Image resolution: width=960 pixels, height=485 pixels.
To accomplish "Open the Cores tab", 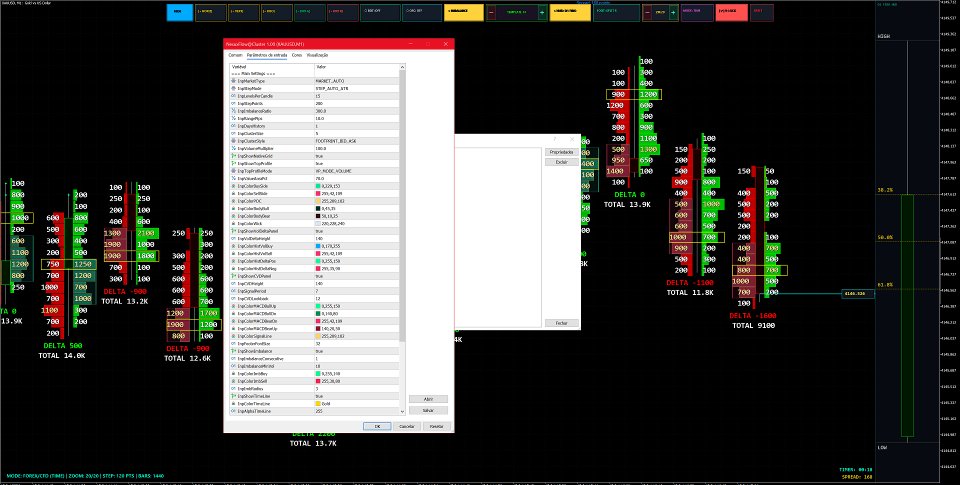I will [297, 55].
